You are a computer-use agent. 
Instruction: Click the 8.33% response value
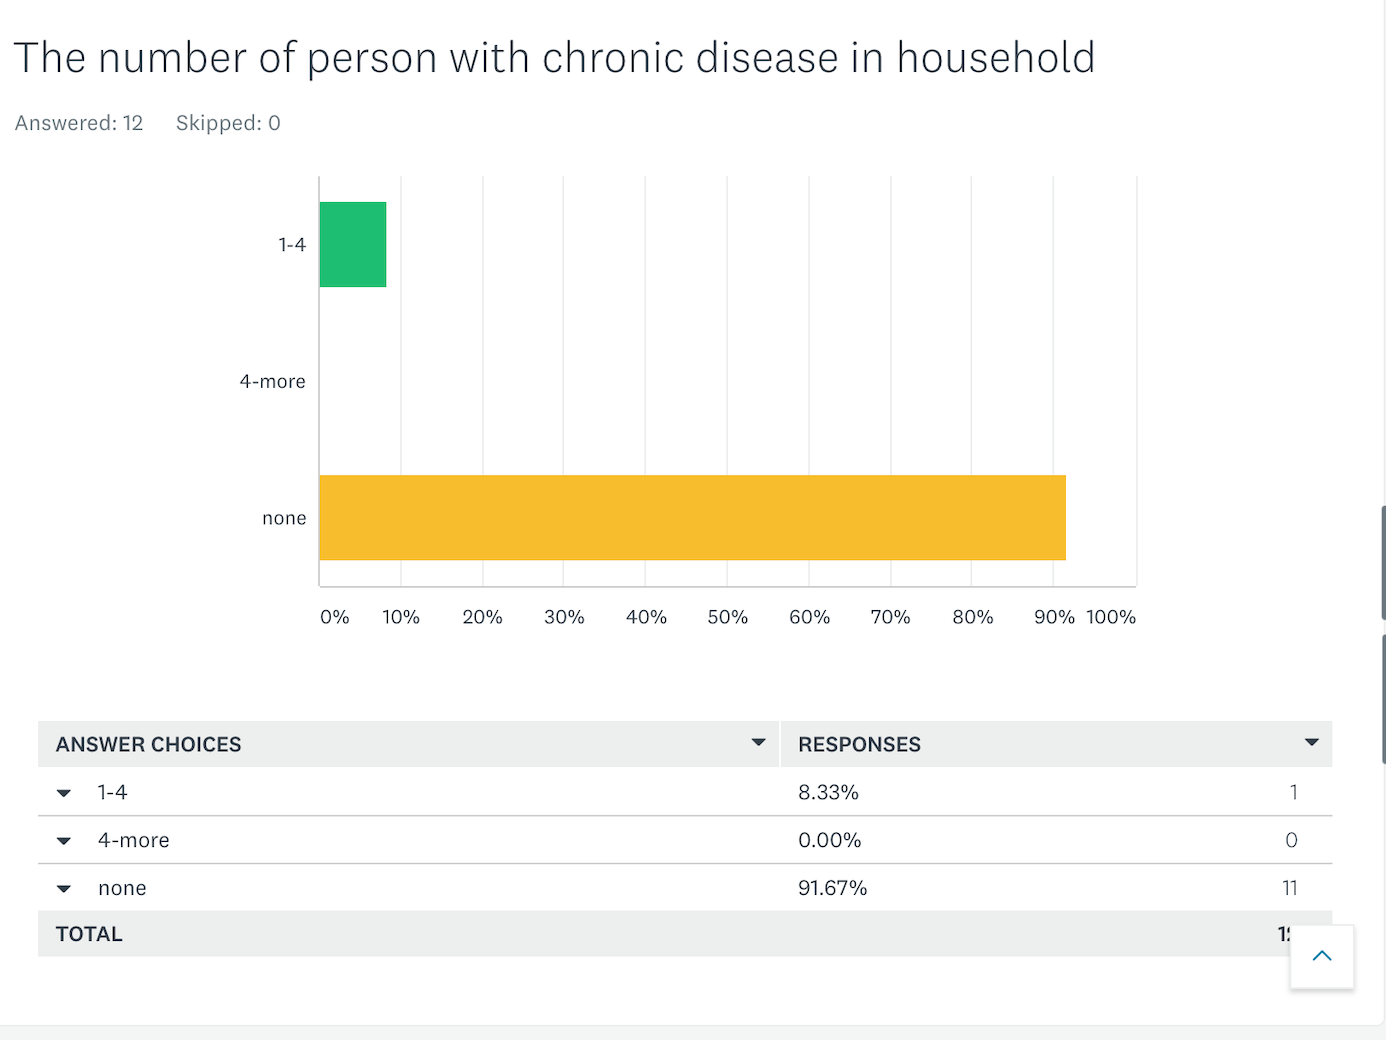click(828, 793)
